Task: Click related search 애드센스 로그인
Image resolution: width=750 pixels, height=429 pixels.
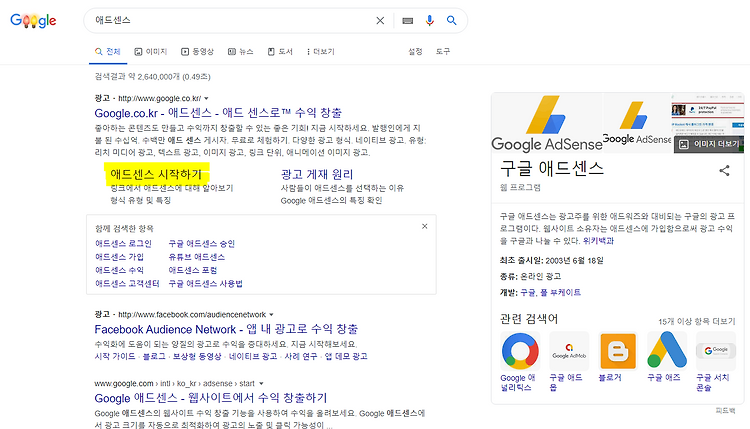Action: [x=123, y=243]
